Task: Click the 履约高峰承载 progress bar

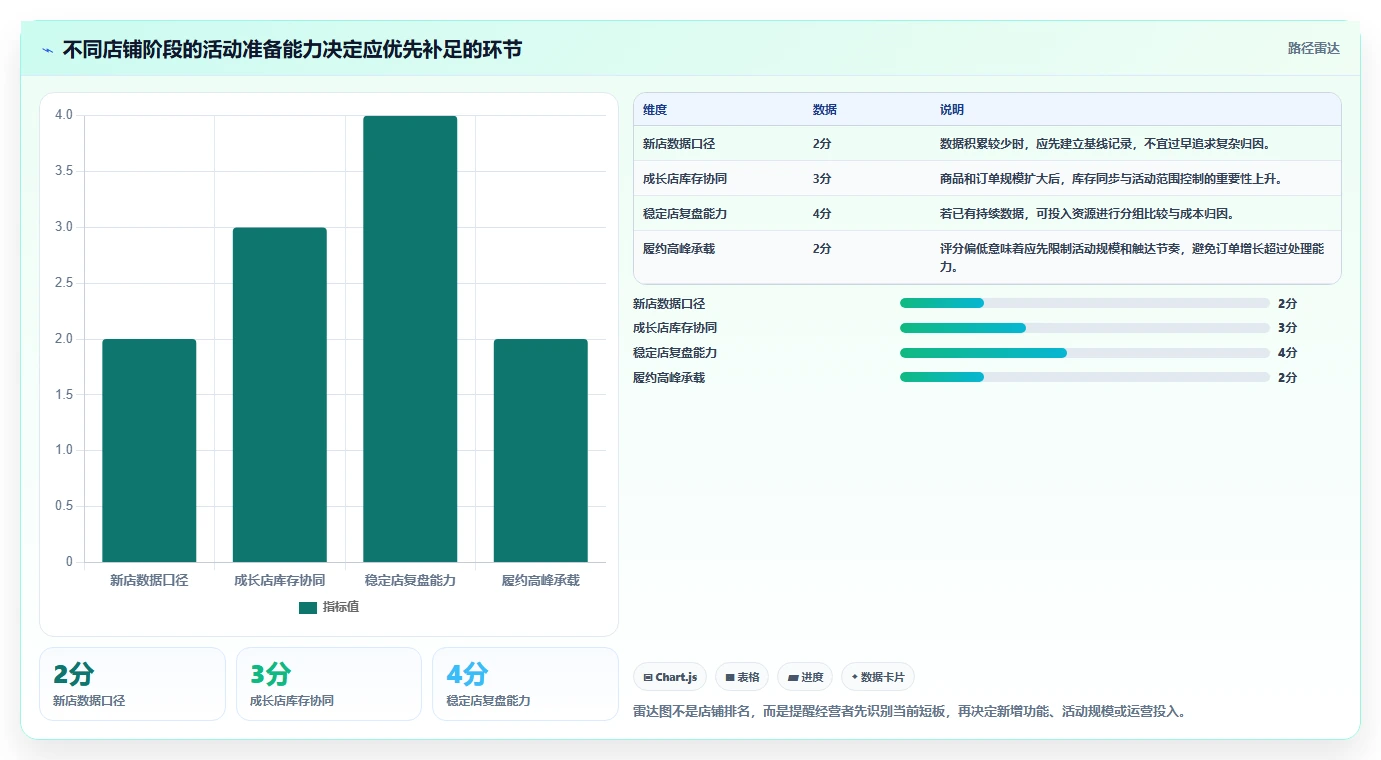Action: click(1085, 377)
